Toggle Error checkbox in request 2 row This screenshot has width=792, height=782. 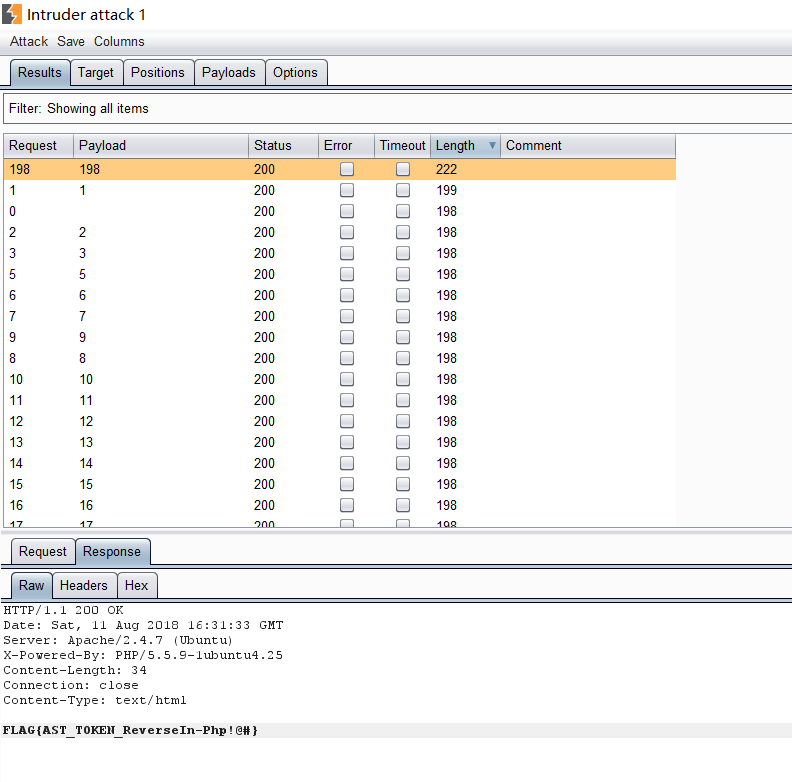click(x=347, y=232)
